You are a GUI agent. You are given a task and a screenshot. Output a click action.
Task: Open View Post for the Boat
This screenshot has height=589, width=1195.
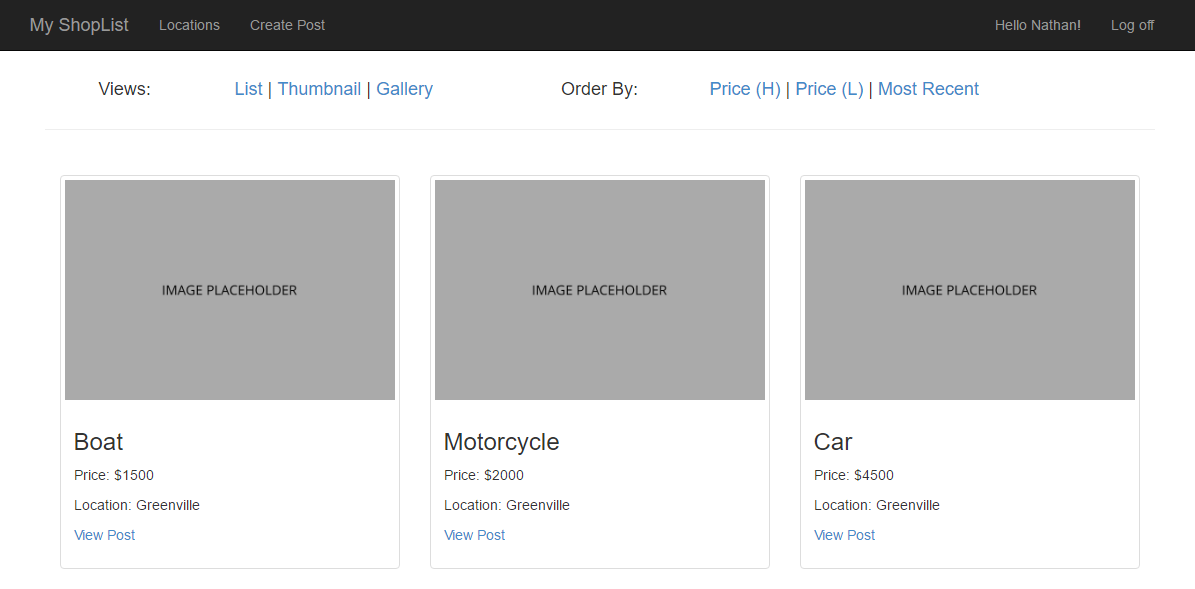coord(104,535)
